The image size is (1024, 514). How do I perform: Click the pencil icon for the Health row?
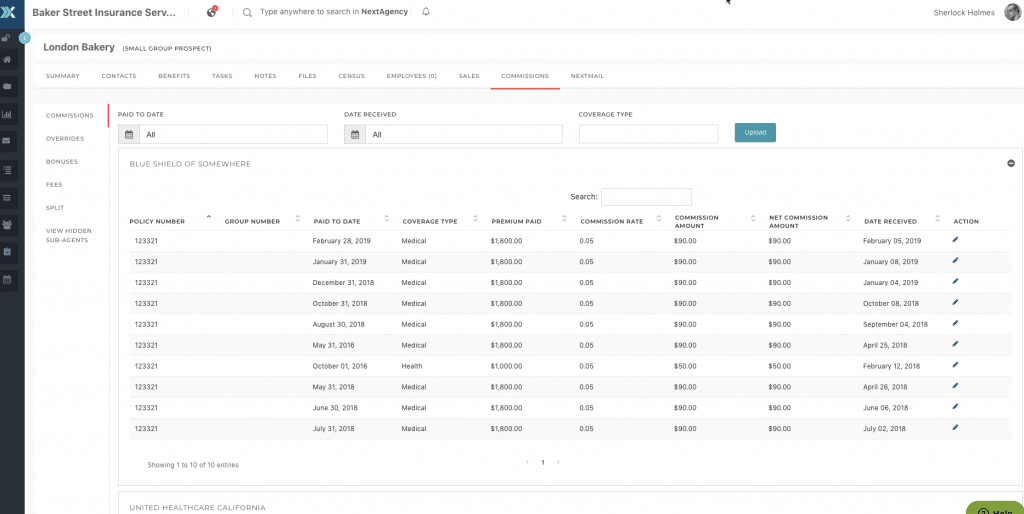(955, 365)
